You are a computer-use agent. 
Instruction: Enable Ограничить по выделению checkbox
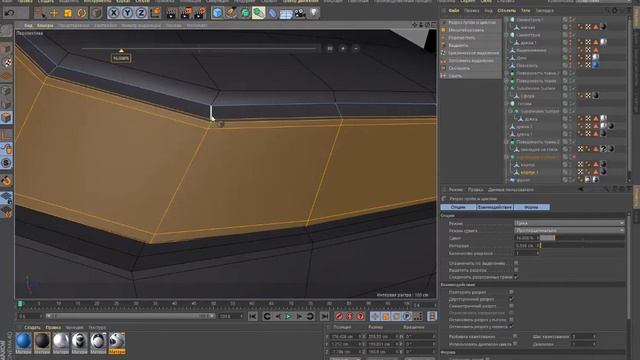516,263
